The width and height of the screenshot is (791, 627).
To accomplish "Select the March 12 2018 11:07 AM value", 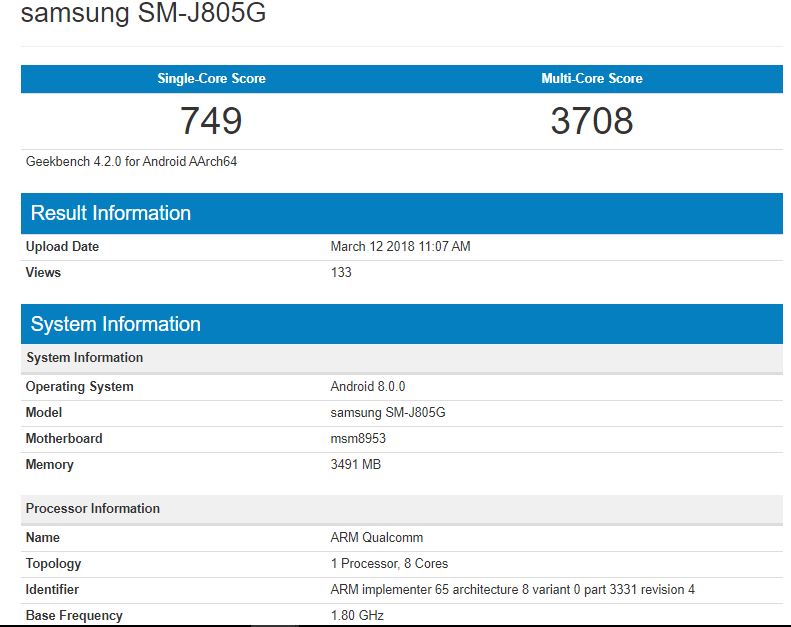I will 400,247.
